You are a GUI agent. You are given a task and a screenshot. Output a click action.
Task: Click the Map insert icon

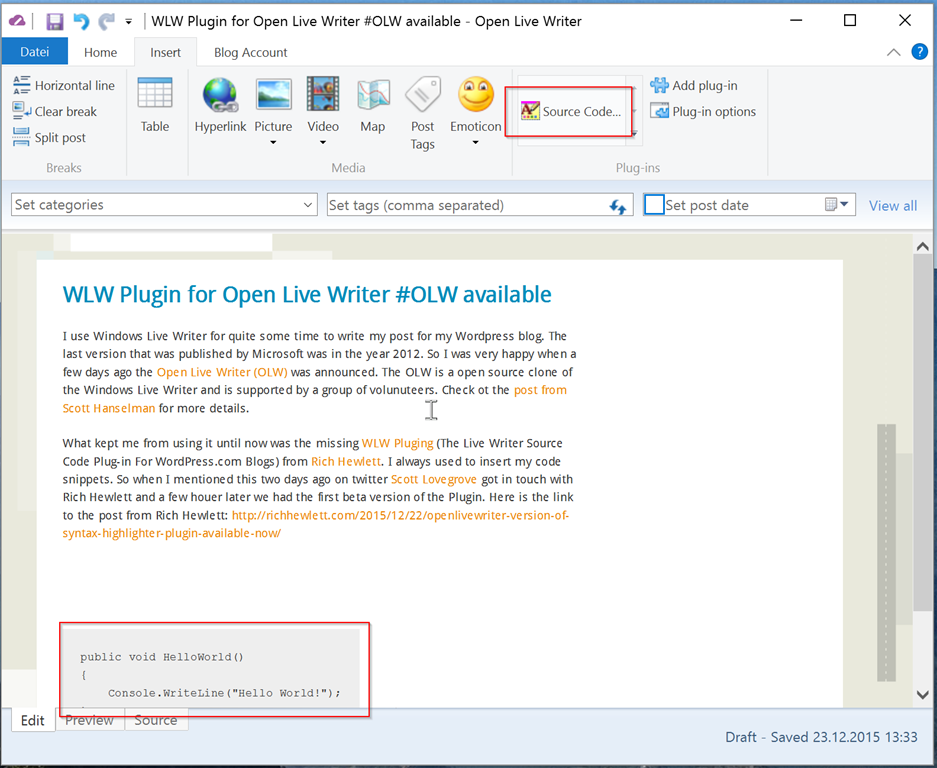373,96
